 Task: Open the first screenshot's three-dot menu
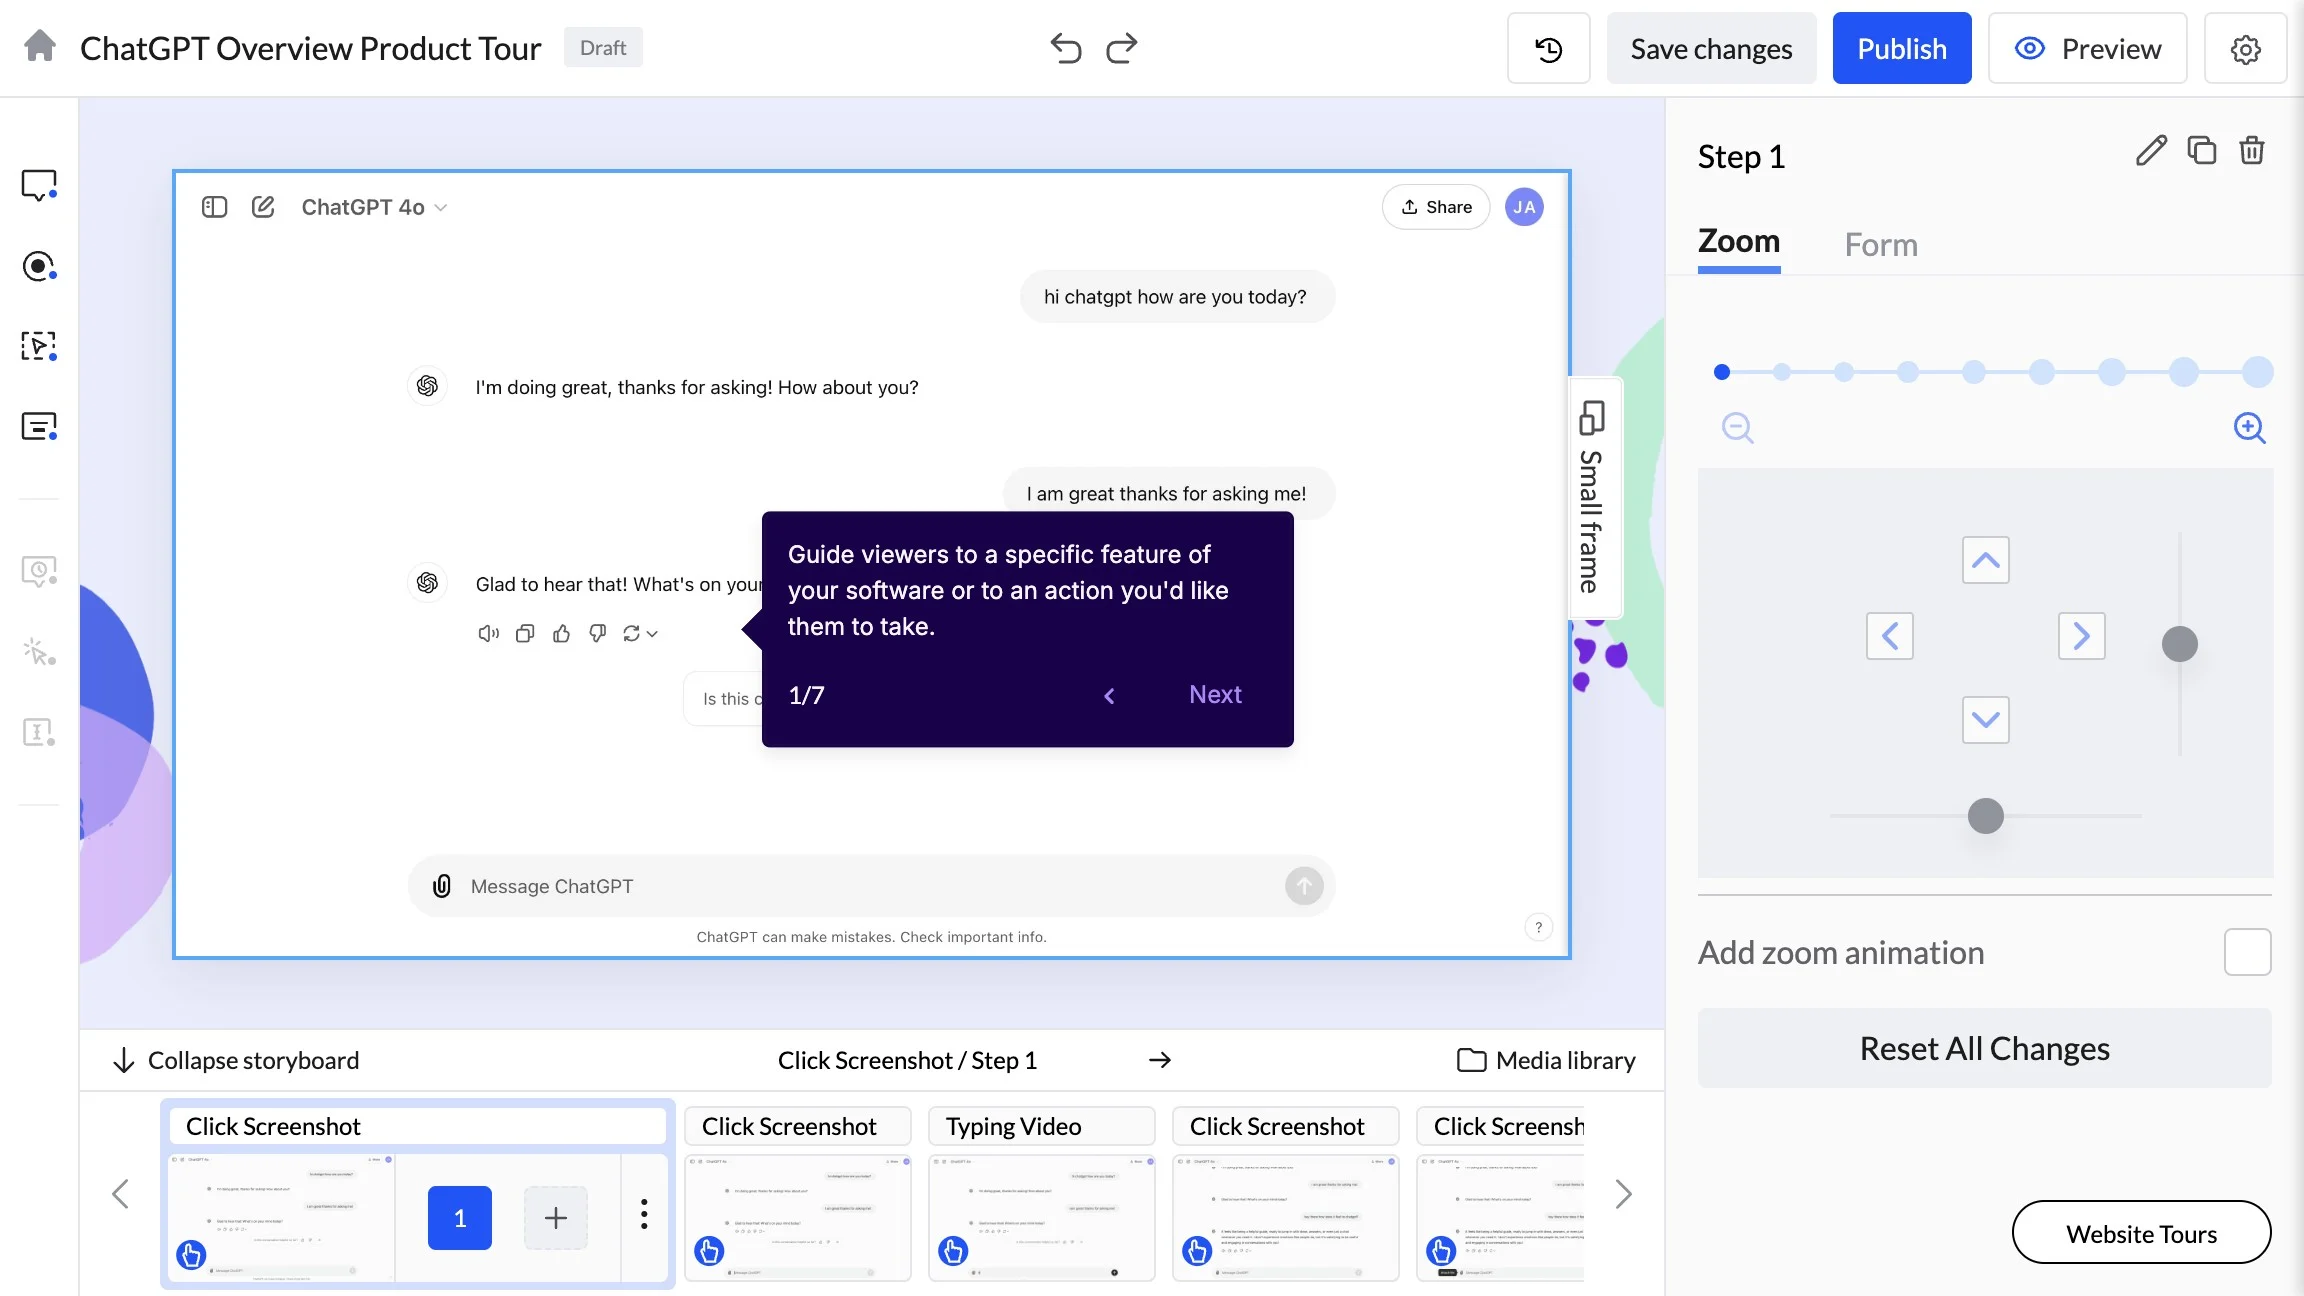pos(644,1214)
